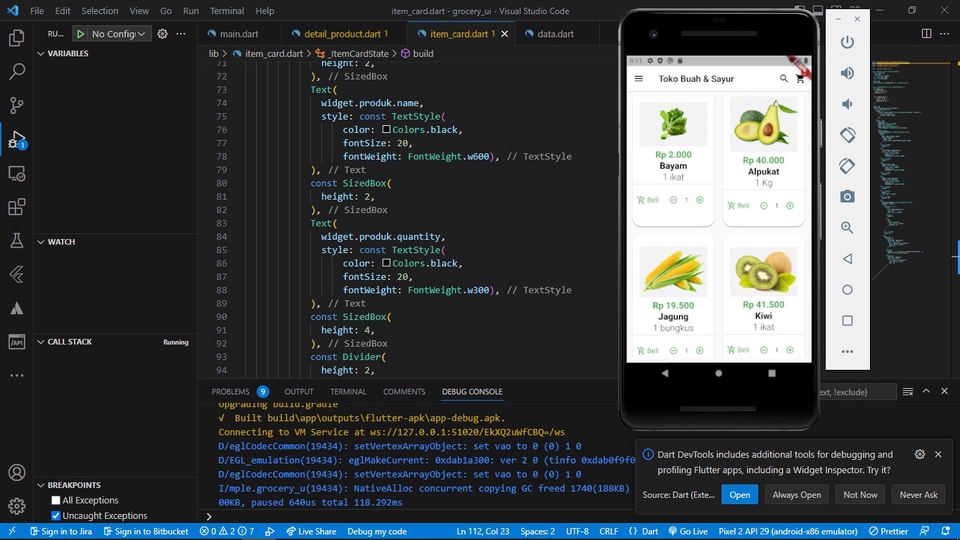Click the black color swatch on line 75
Image resolution: width=960 pixels, height=540 pixels.
click(387, 130)
